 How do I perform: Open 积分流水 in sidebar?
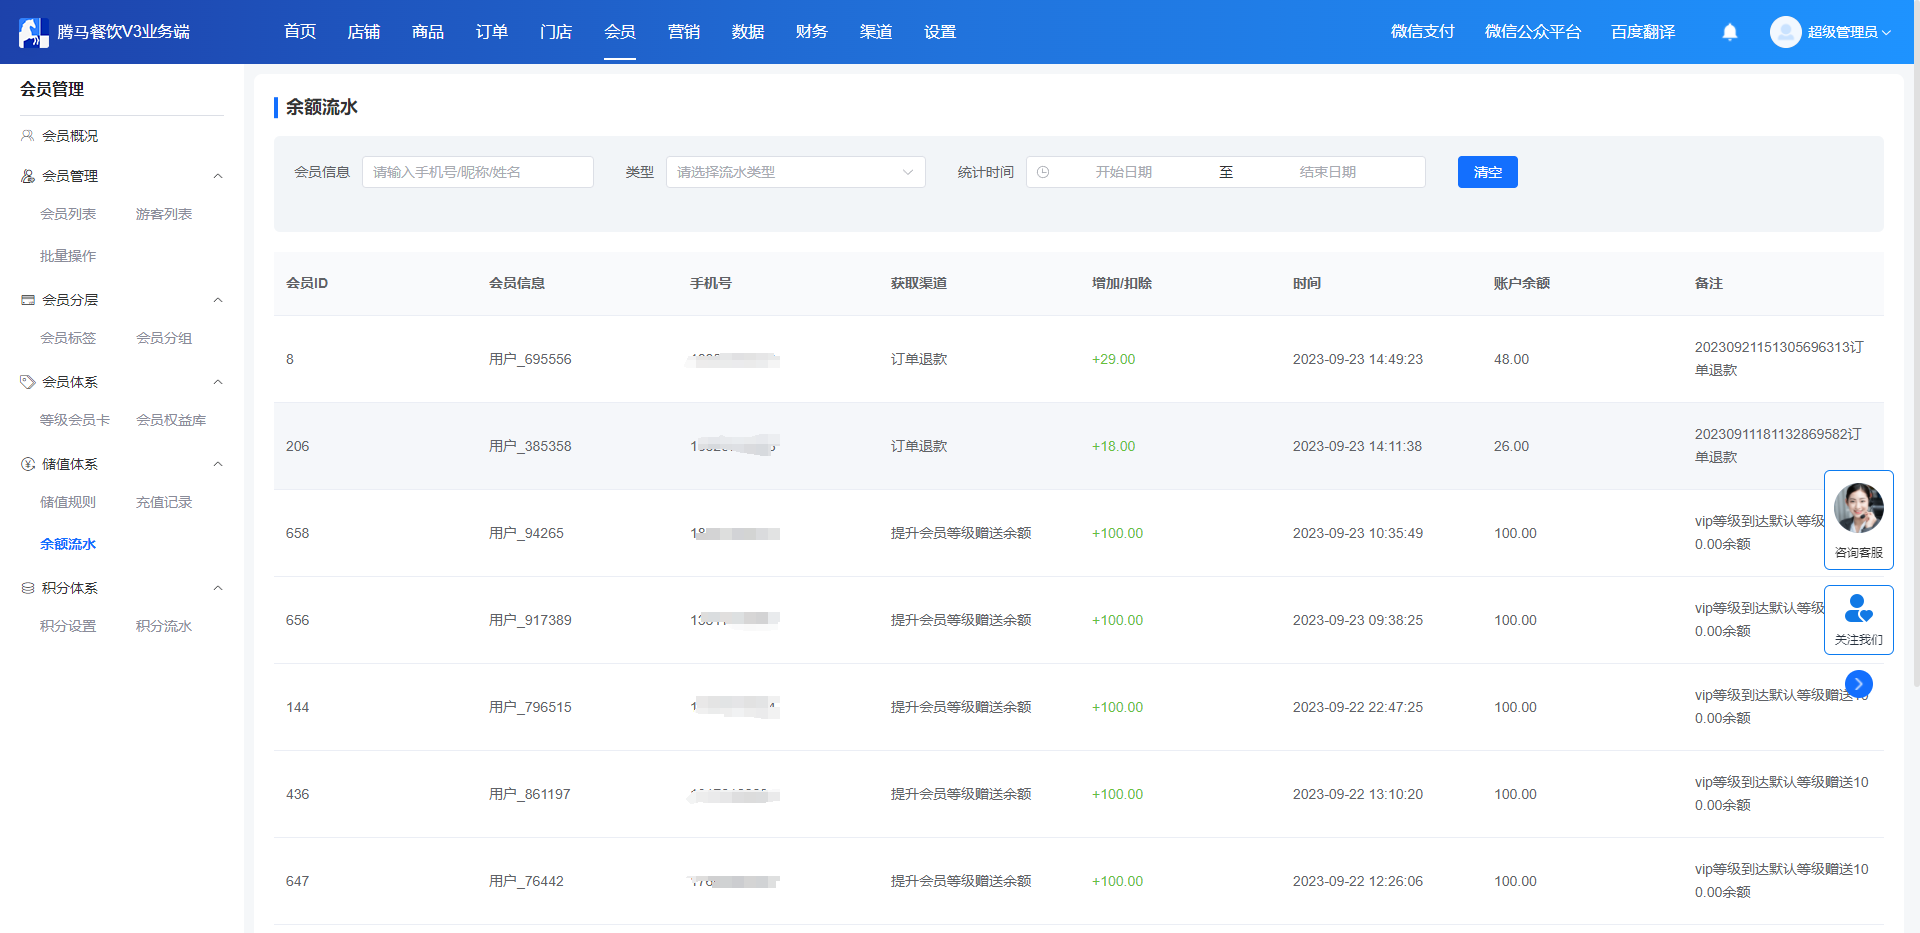[x=164, y=626]
